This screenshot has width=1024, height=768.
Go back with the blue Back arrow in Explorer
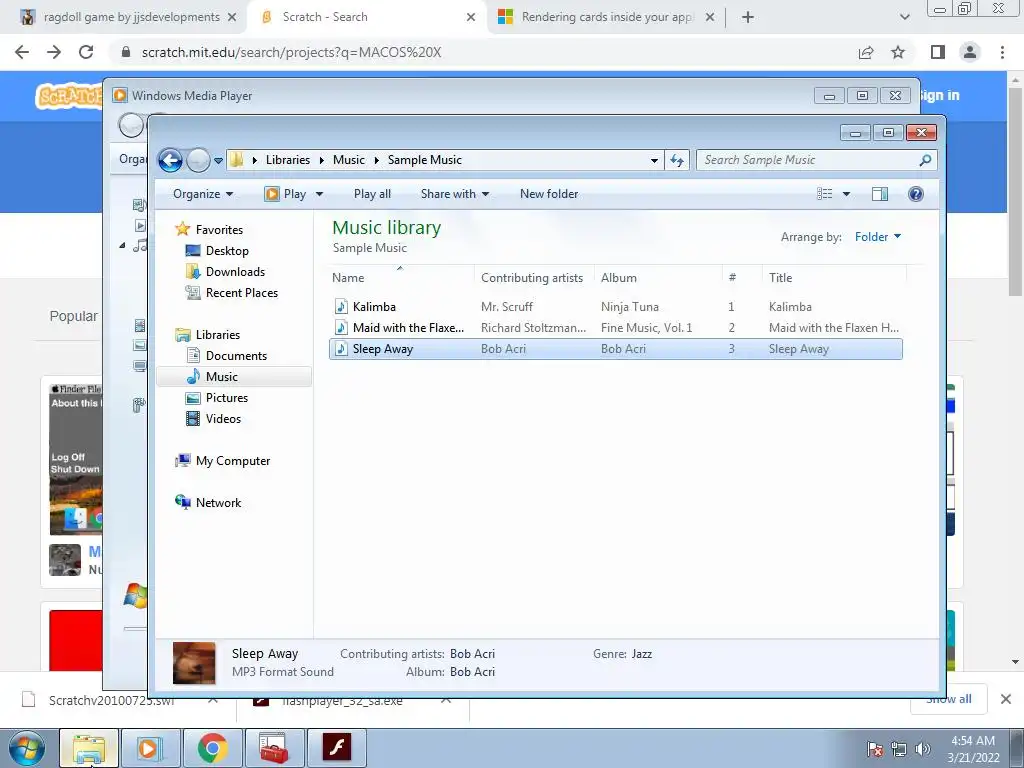[170, 160]
